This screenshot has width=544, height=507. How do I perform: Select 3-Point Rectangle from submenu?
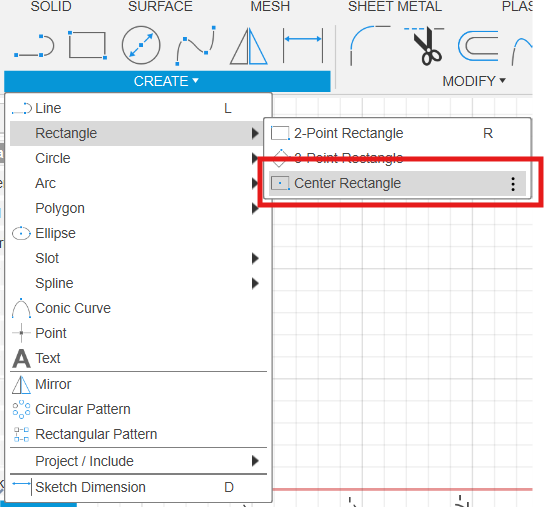coord(398,158)
